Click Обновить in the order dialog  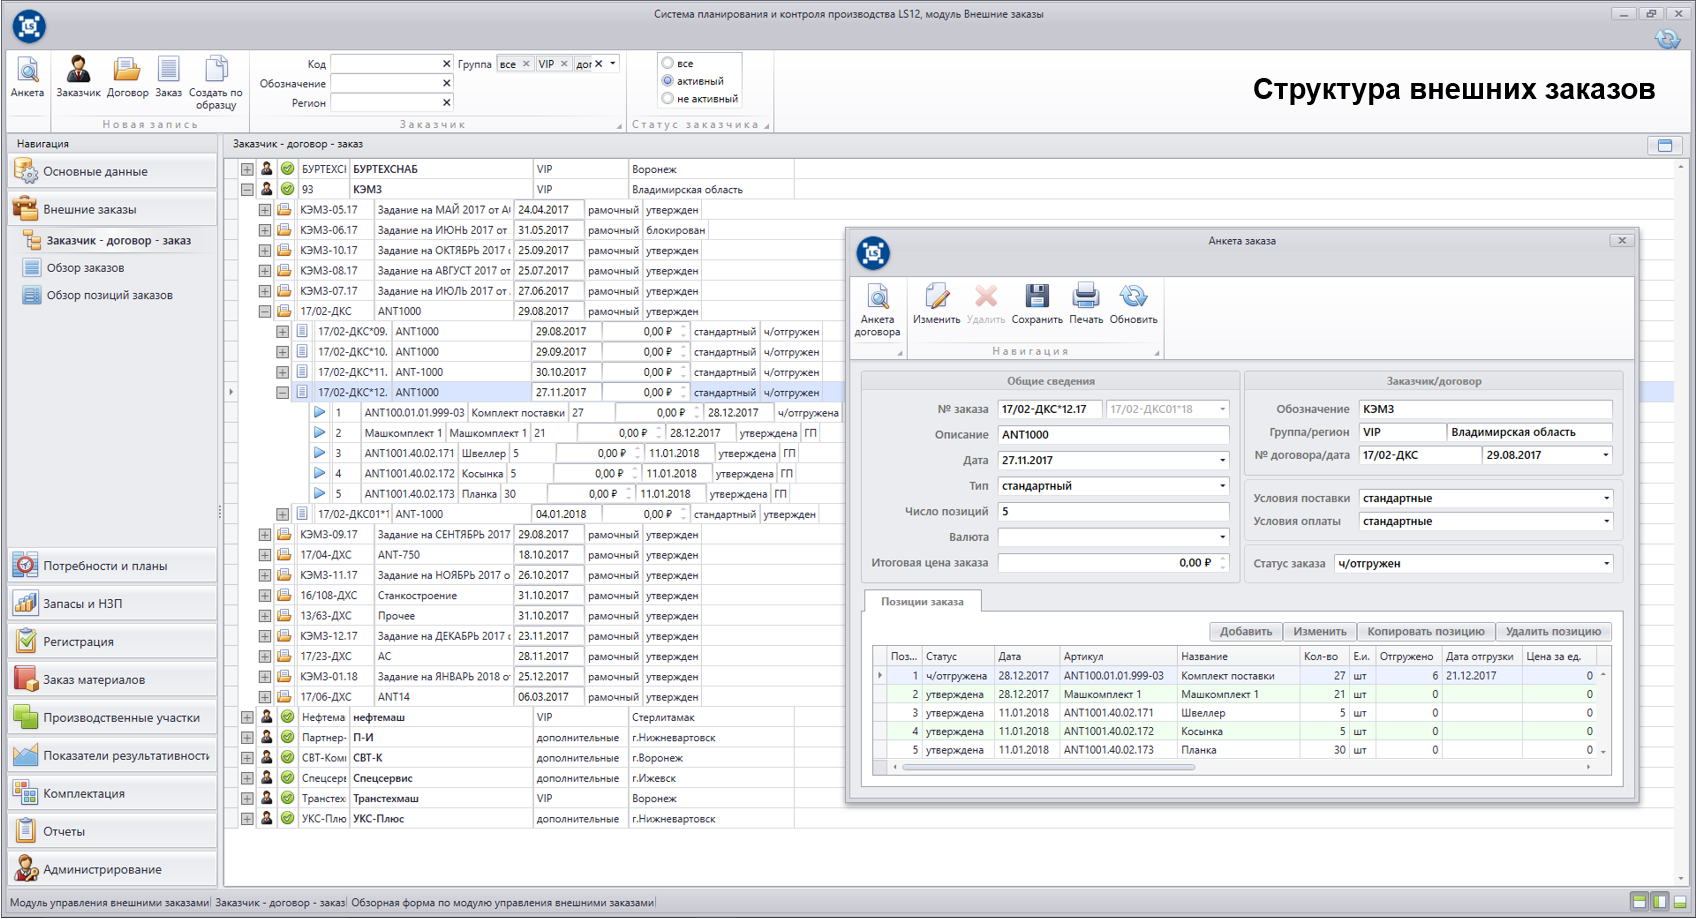pyautogui.click(x=1133, y=304)
